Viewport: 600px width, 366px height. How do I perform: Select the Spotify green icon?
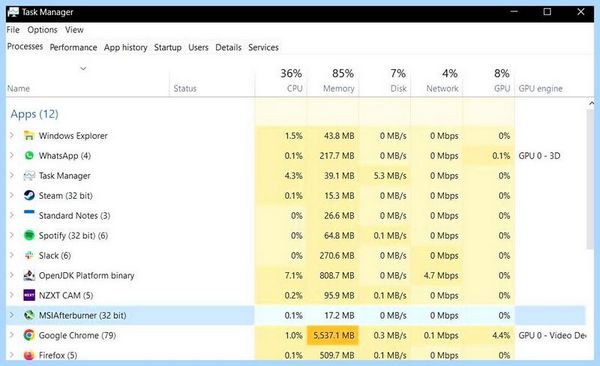[29, 235]
